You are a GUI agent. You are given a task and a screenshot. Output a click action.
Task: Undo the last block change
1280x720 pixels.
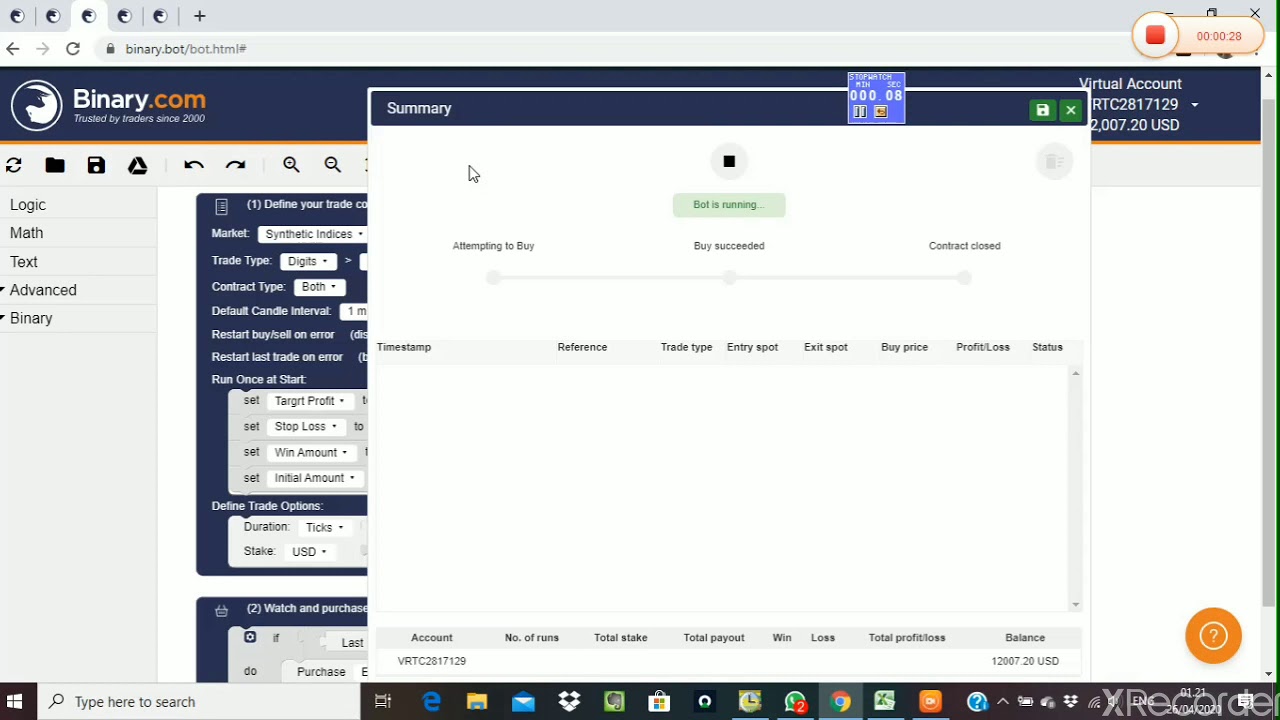[x=194, y=166]
